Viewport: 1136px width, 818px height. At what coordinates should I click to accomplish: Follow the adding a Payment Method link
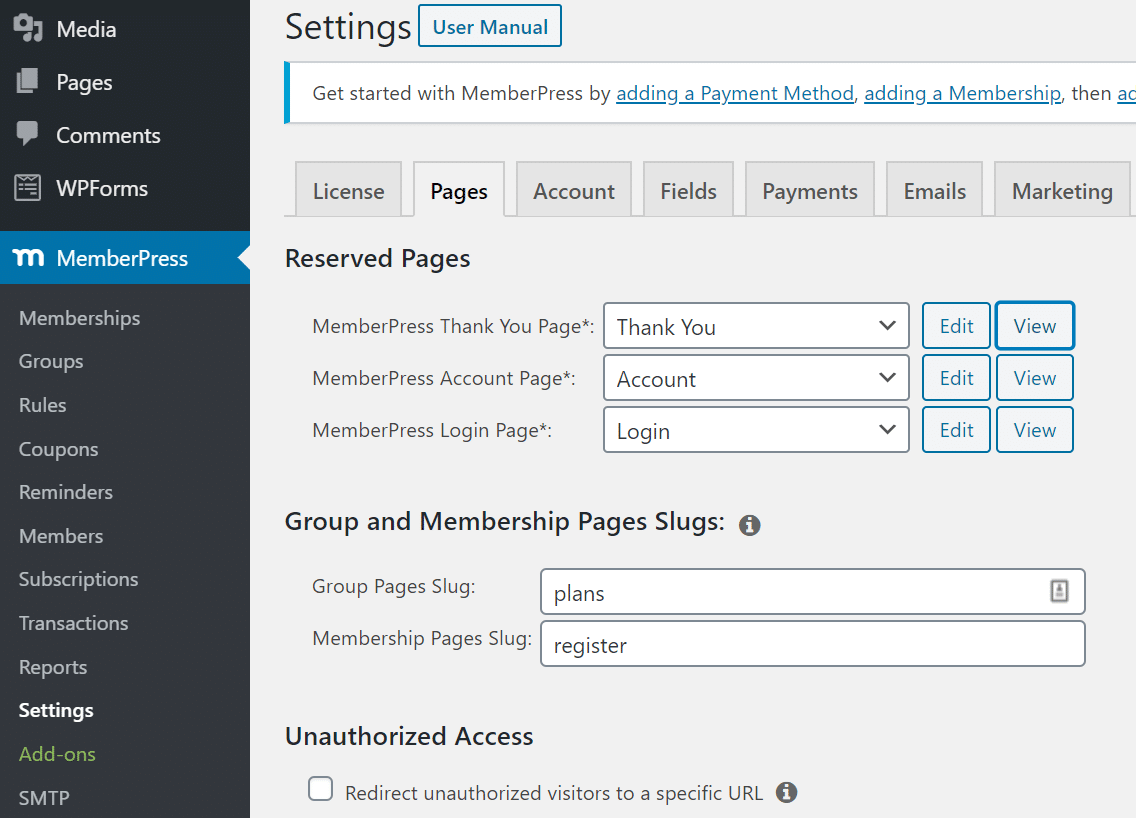[735, 93]
